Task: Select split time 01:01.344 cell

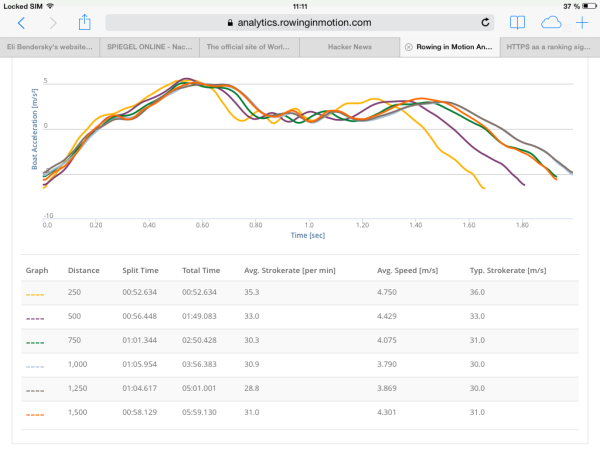Action: [x=140, y=340]
